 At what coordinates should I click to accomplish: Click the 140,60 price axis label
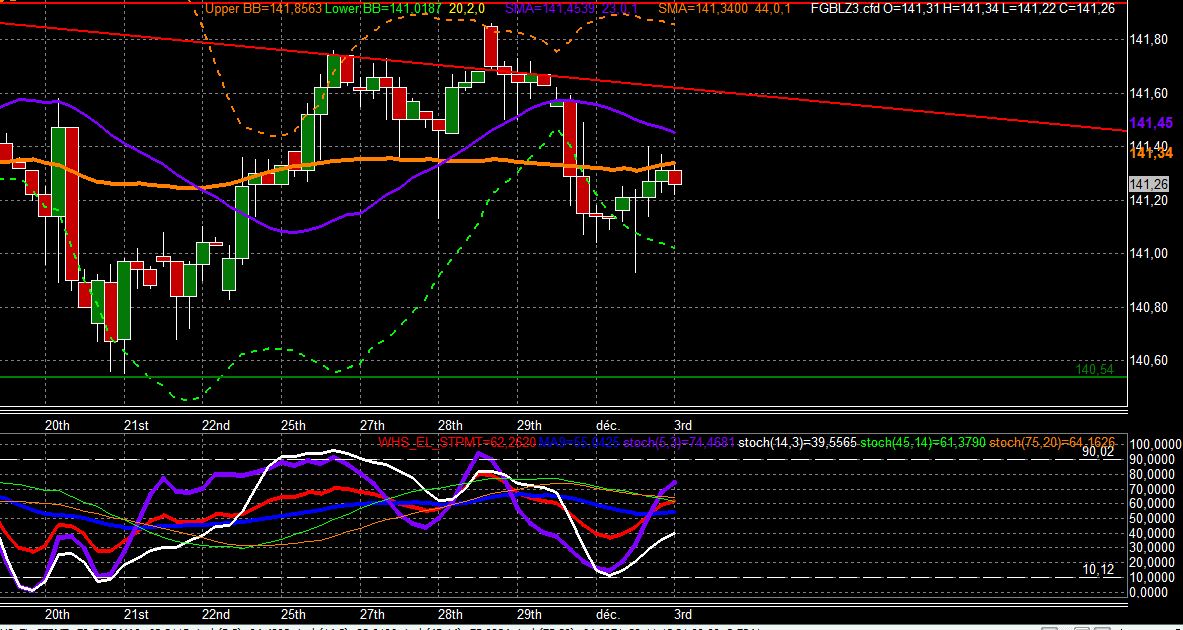(x=1149, y=361)
